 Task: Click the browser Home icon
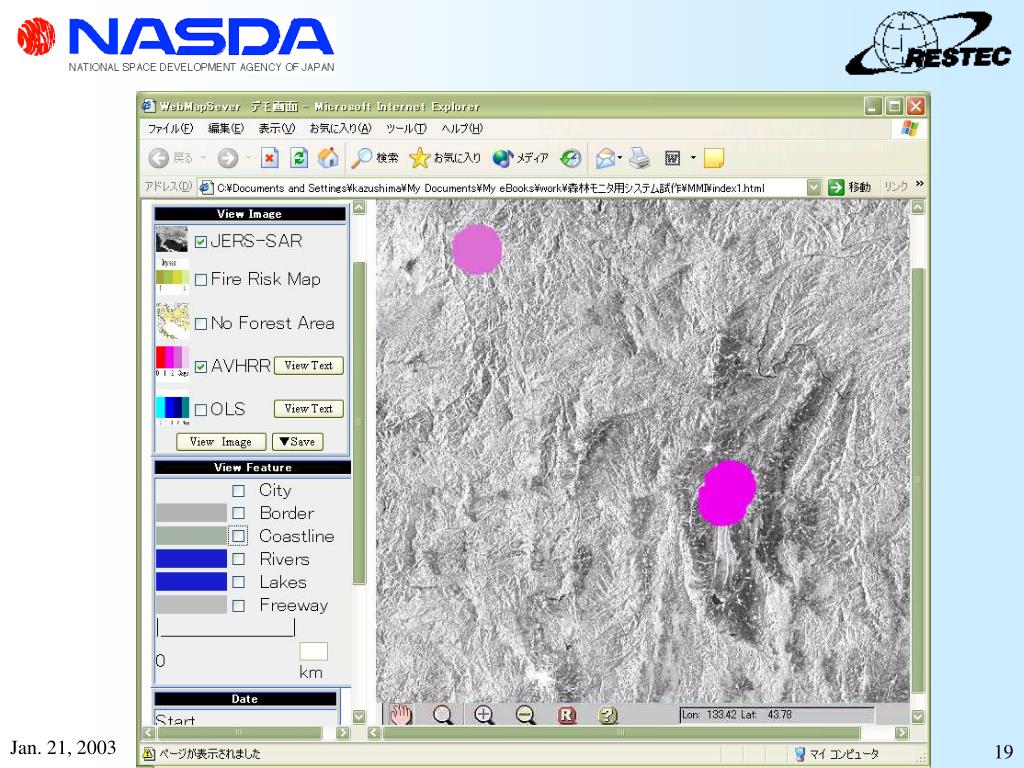click(327, 158)
